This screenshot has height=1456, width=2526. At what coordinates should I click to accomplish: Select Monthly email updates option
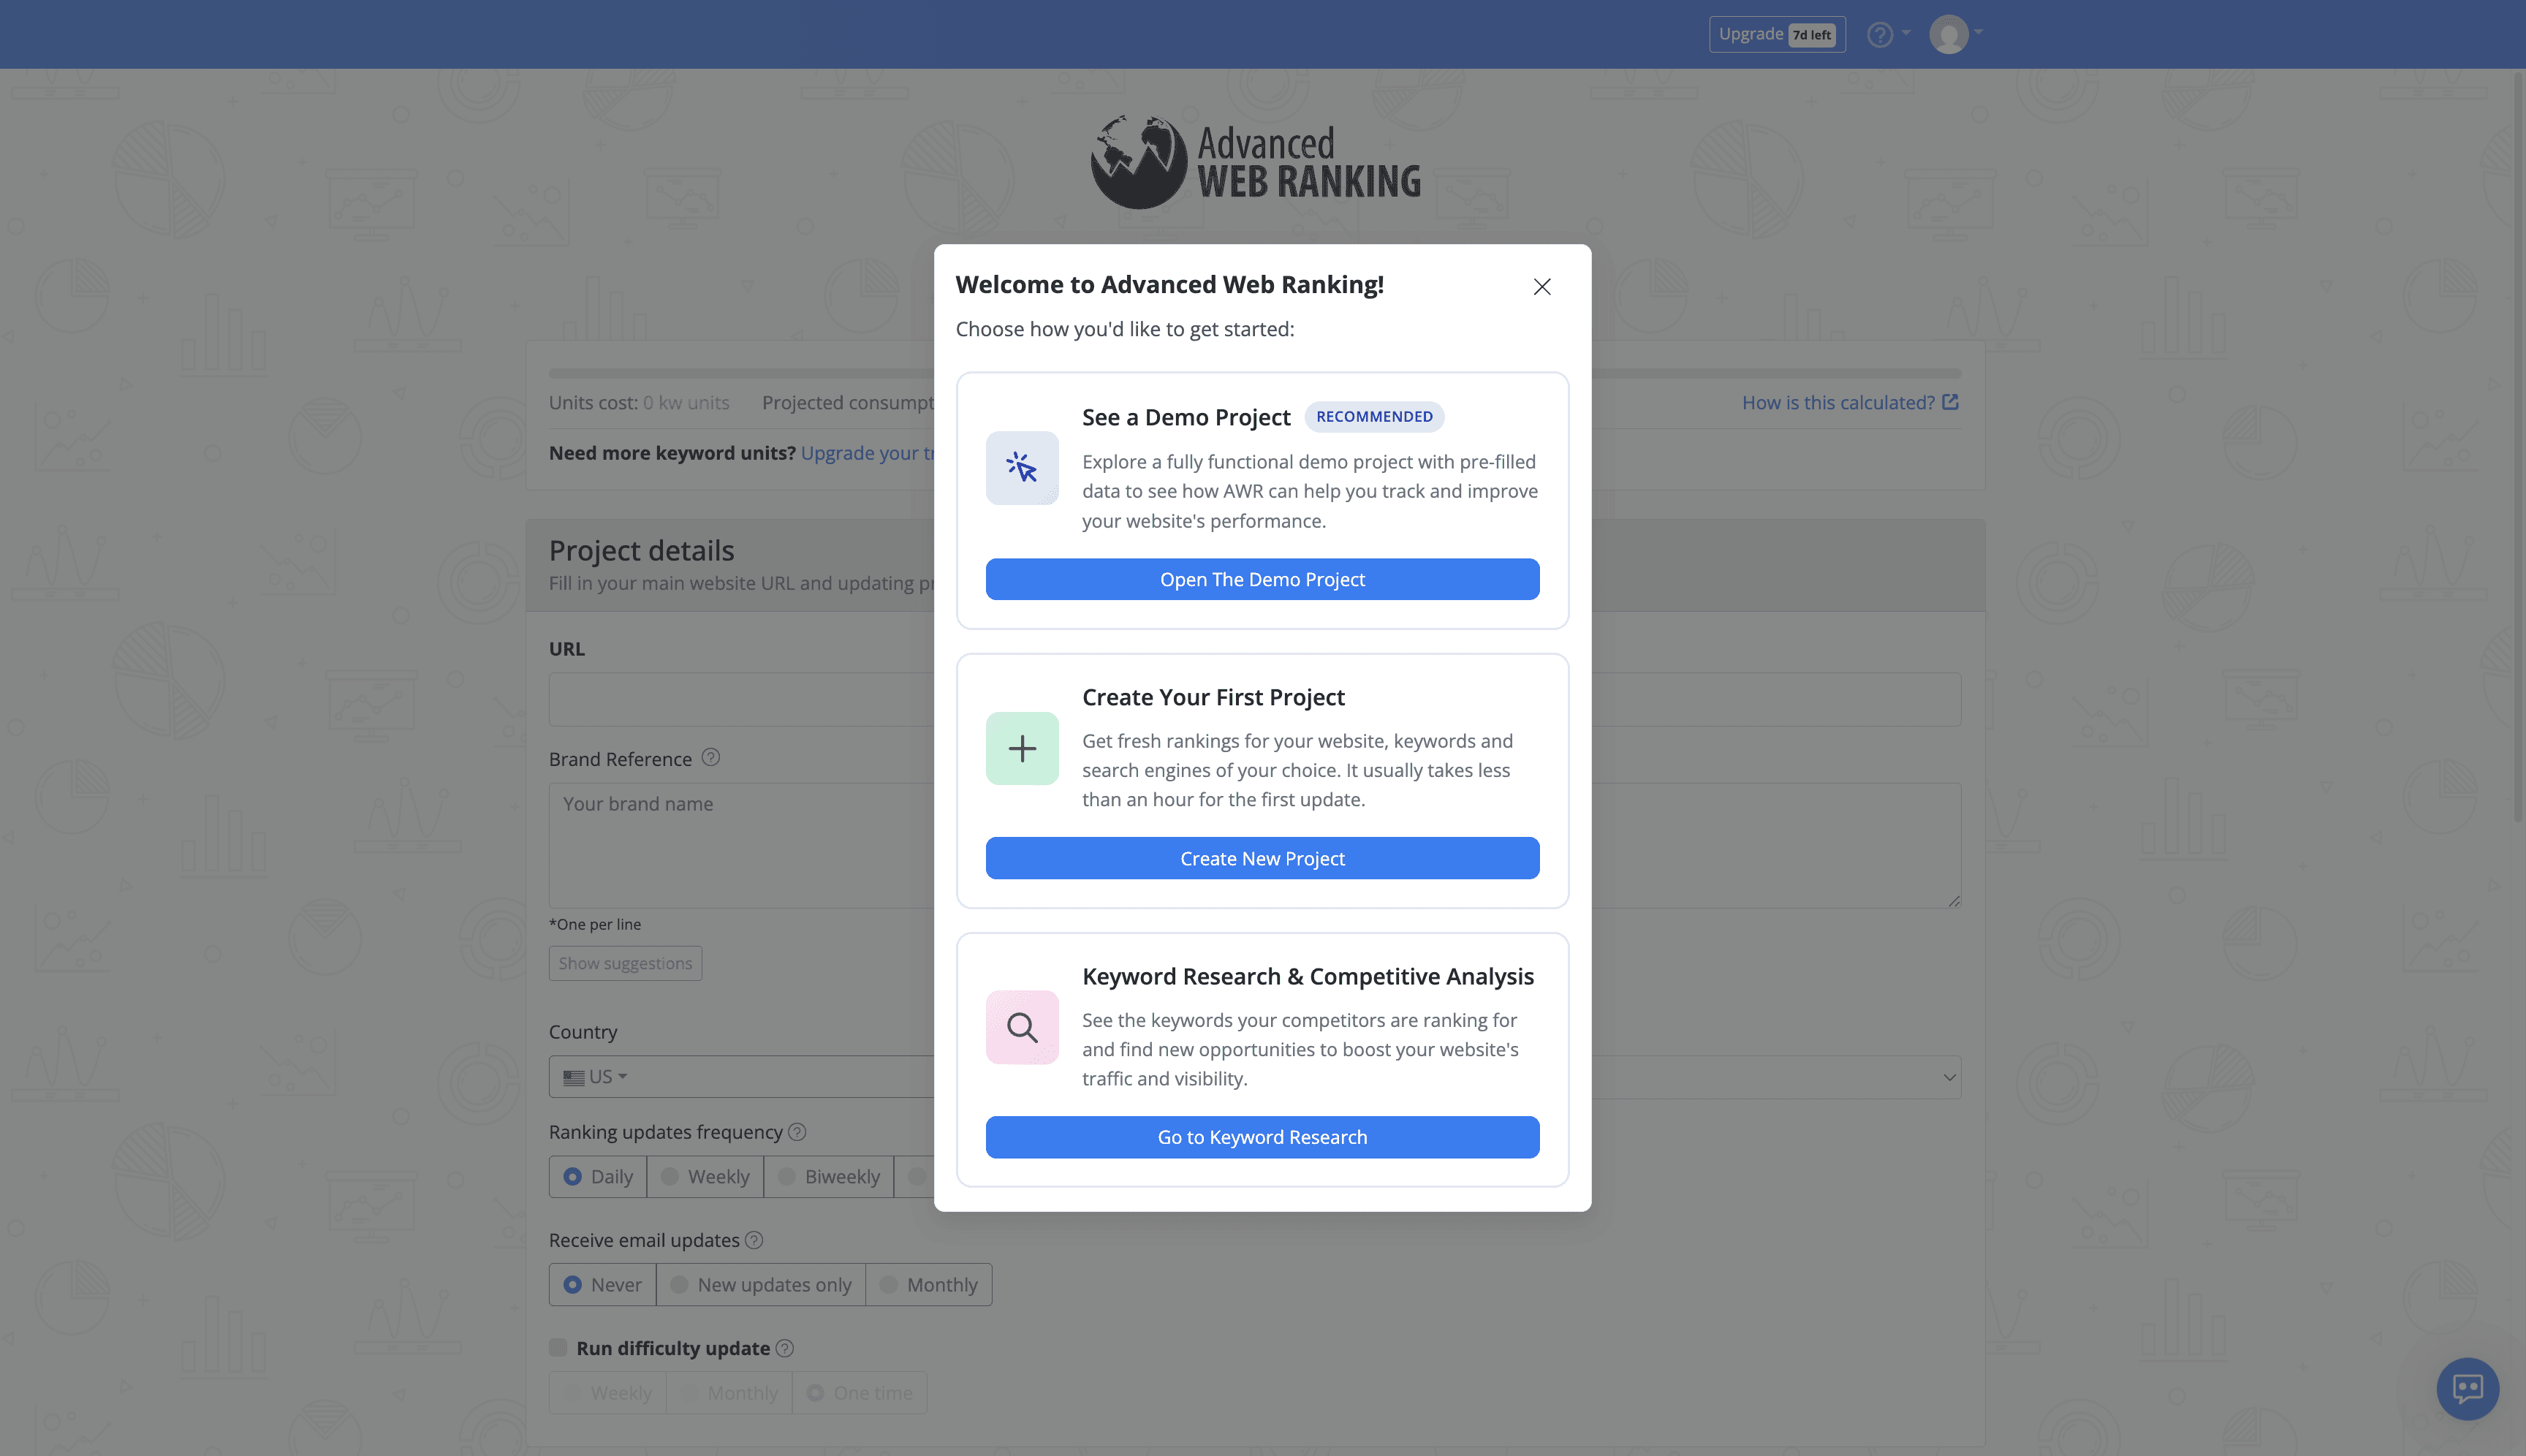929,1284
